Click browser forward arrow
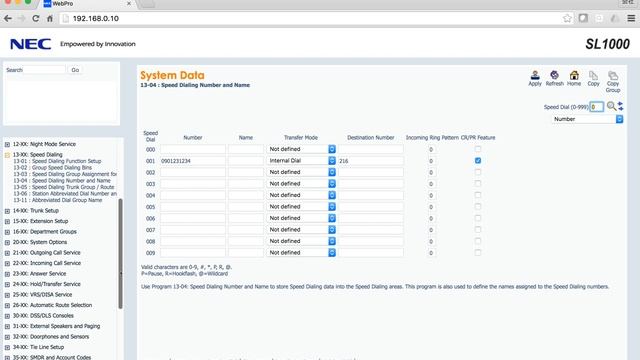 pos(21,18)
